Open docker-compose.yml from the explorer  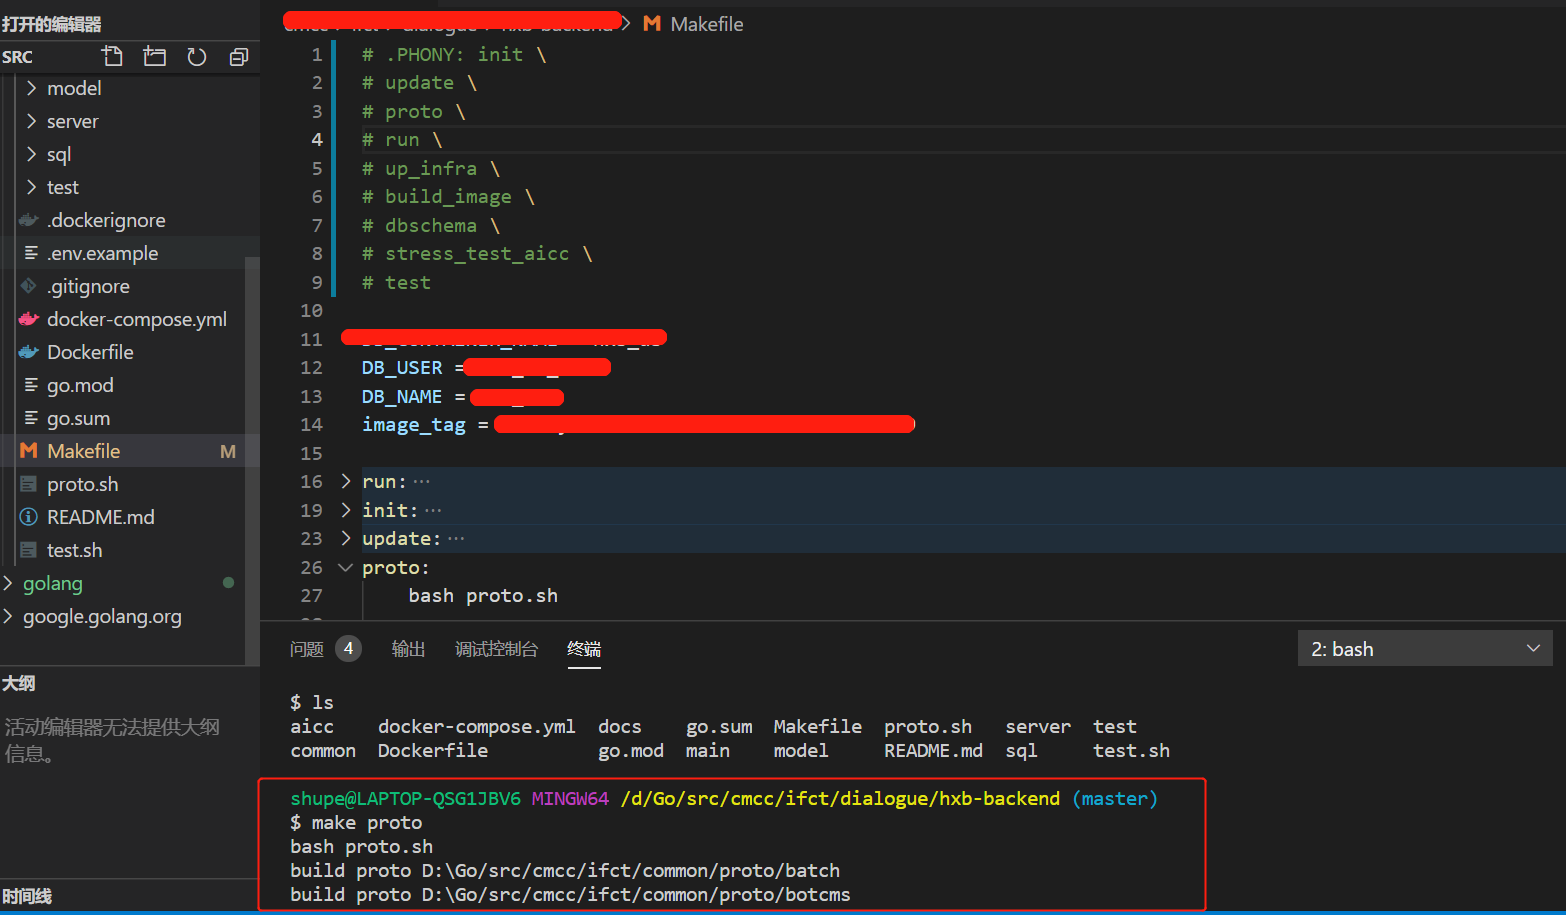[x=137, y=319]
